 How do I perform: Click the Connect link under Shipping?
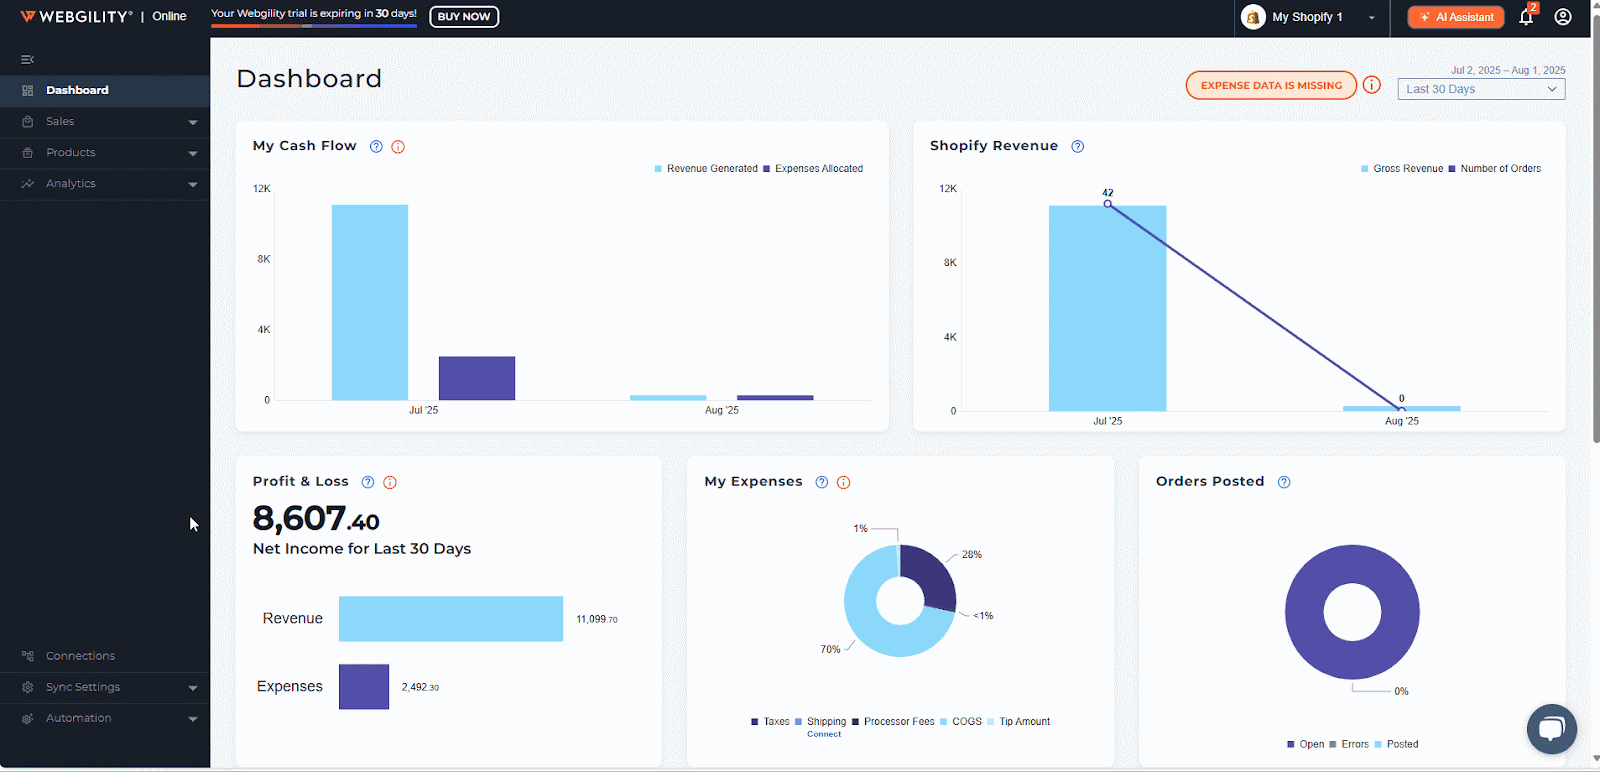(824, 734)
